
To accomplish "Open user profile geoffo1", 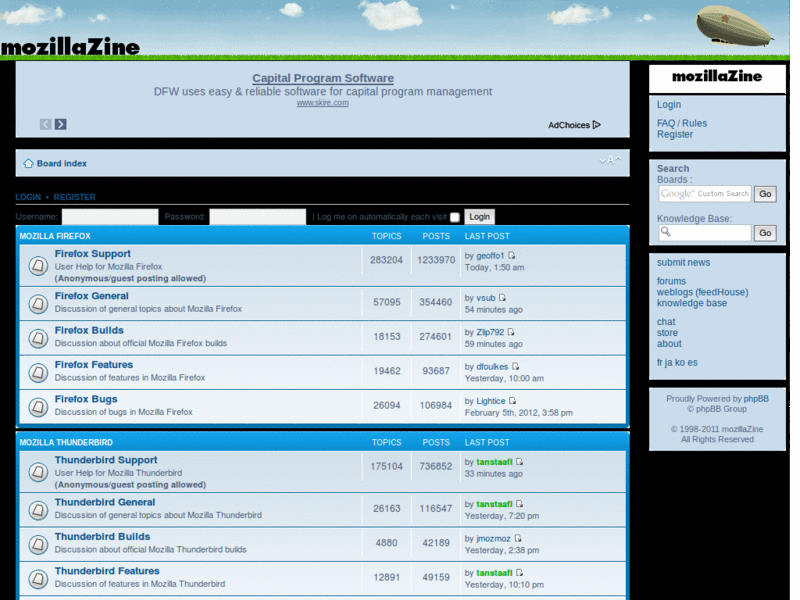I will (x=490, y=256).
